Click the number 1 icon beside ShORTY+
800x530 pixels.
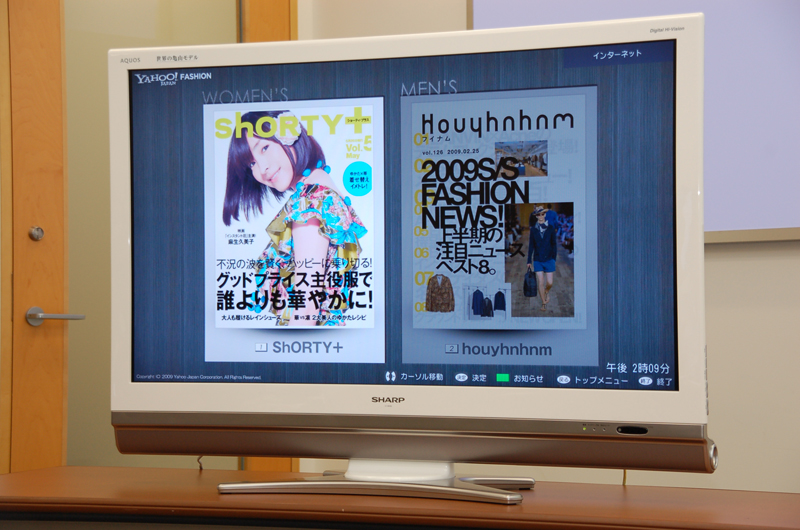261,347
